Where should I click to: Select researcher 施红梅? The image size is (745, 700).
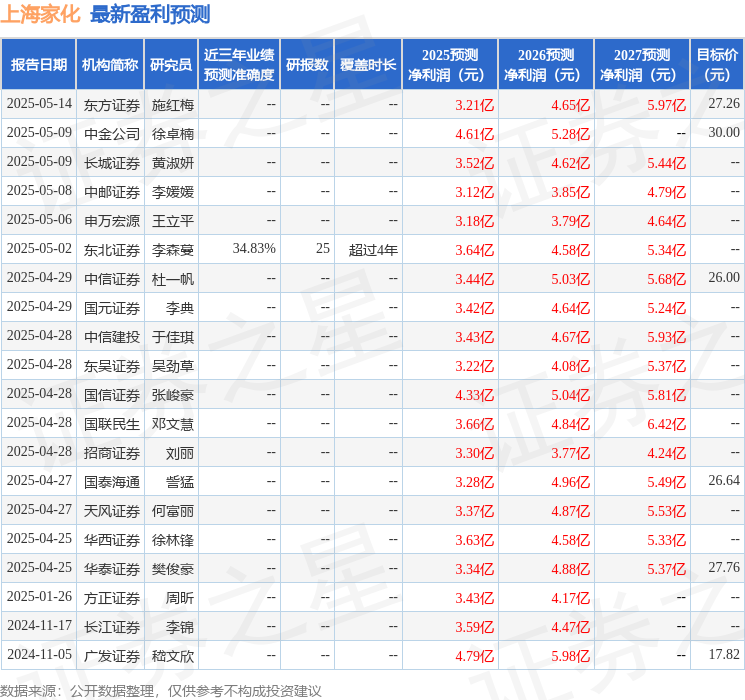(173, 105)
